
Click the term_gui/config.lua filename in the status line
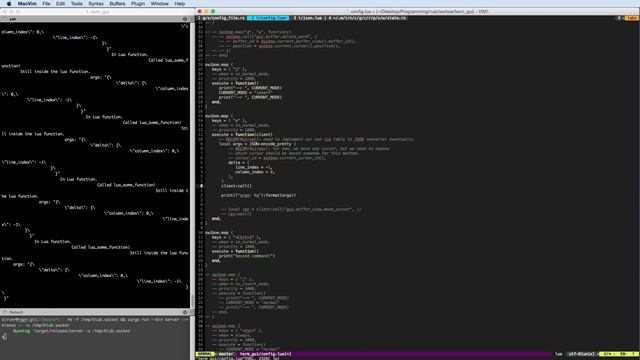[265, 354]
